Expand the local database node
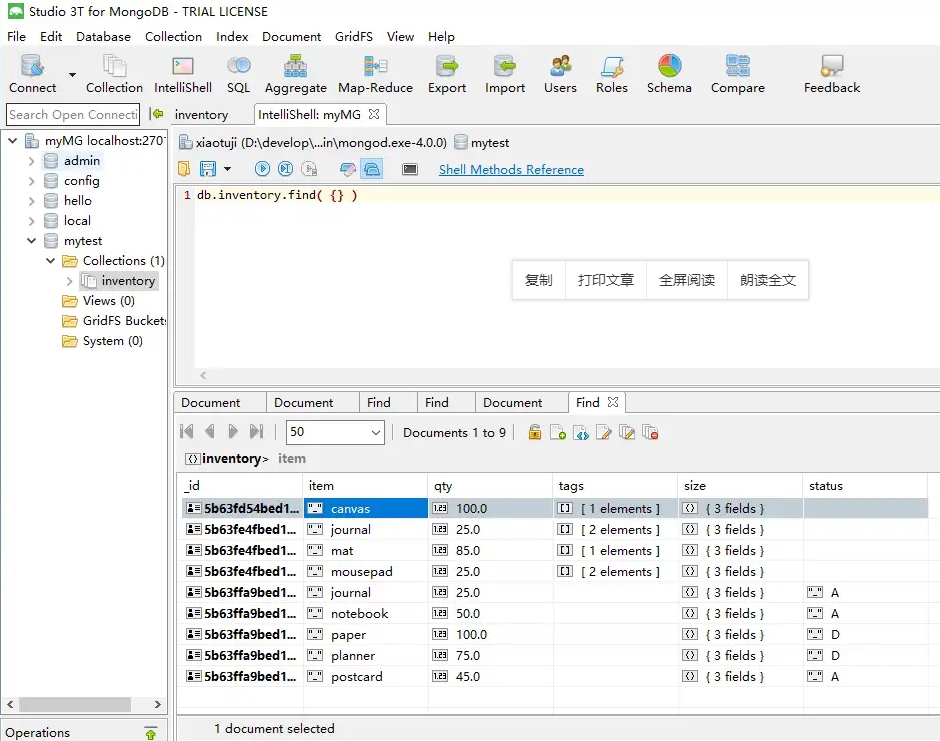 click(x=32, y=221)
